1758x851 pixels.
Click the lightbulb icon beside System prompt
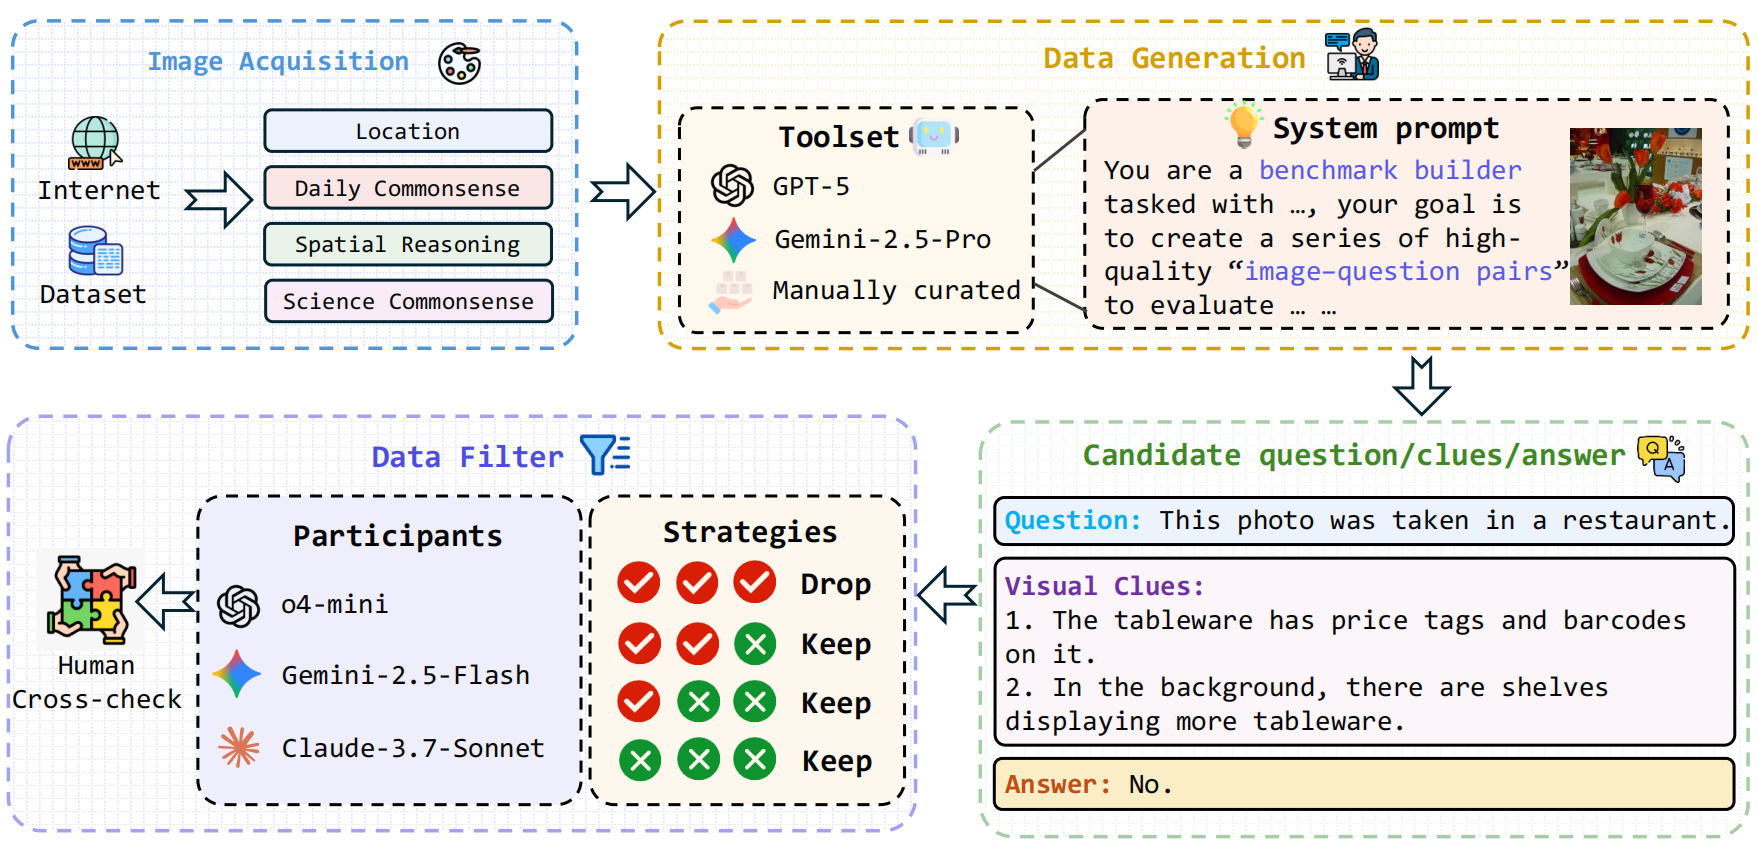click(1243, 125)
